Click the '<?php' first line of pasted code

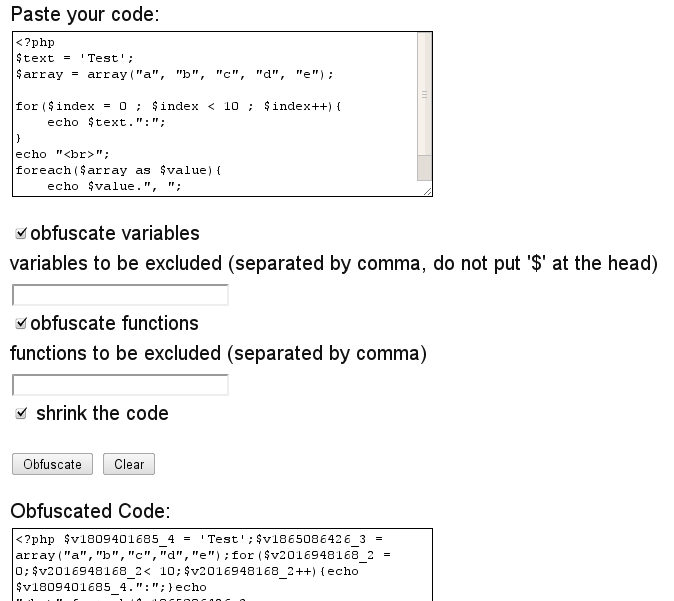click(x=35, y=43)
